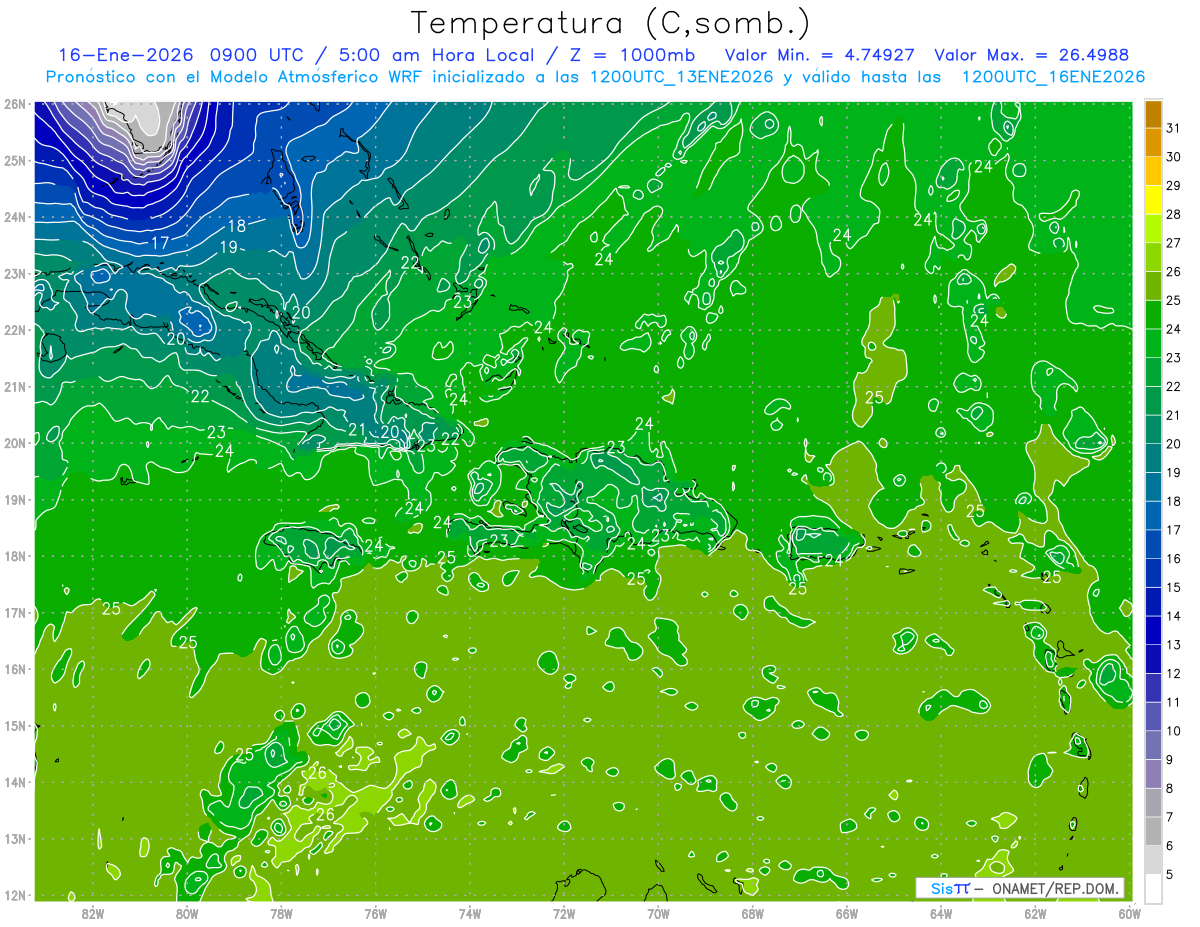Image resolution: width=1200 pixels, height=927 pixels.
Task: Click the "17" contour label on the map
Action: coord(160,243)
